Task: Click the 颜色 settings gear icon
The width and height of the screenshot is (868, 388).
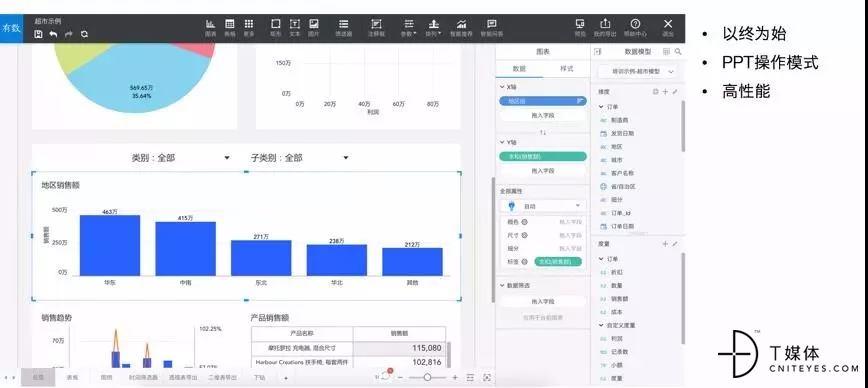Action: click(524, 222)
